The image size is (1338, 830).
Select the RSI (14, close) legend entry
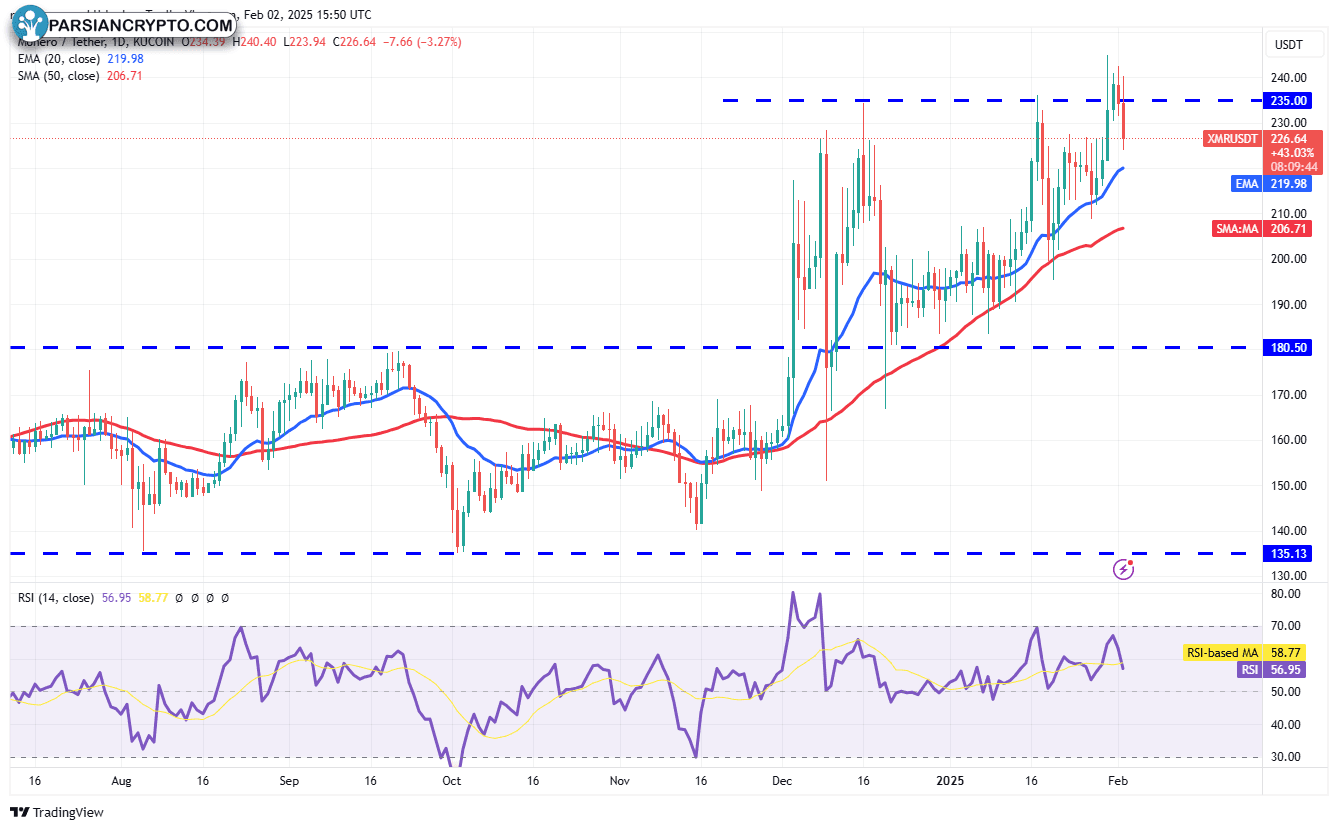click(56, 598)
